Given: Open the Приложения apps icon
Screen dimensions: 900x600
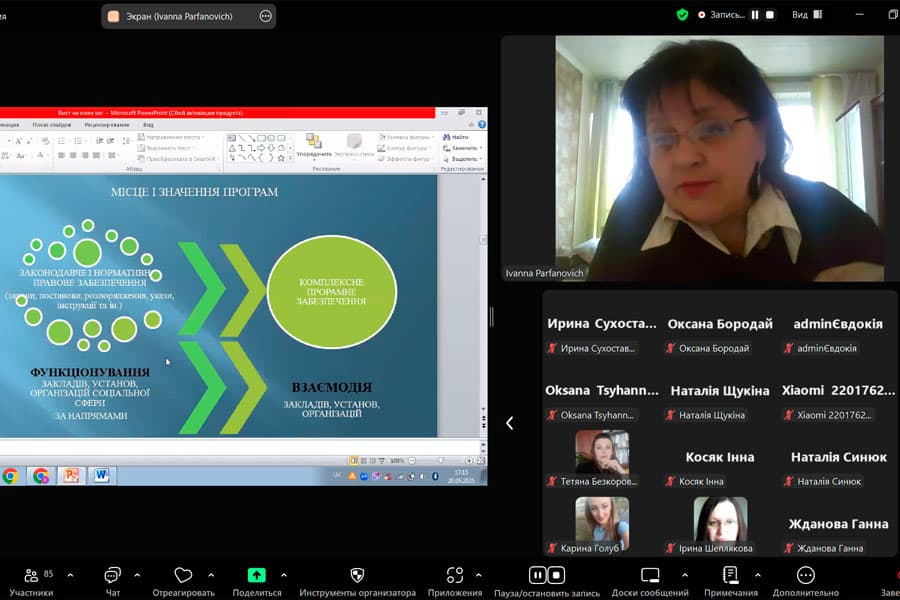Looking at the screenshot, I should click(x=455, y=576).
